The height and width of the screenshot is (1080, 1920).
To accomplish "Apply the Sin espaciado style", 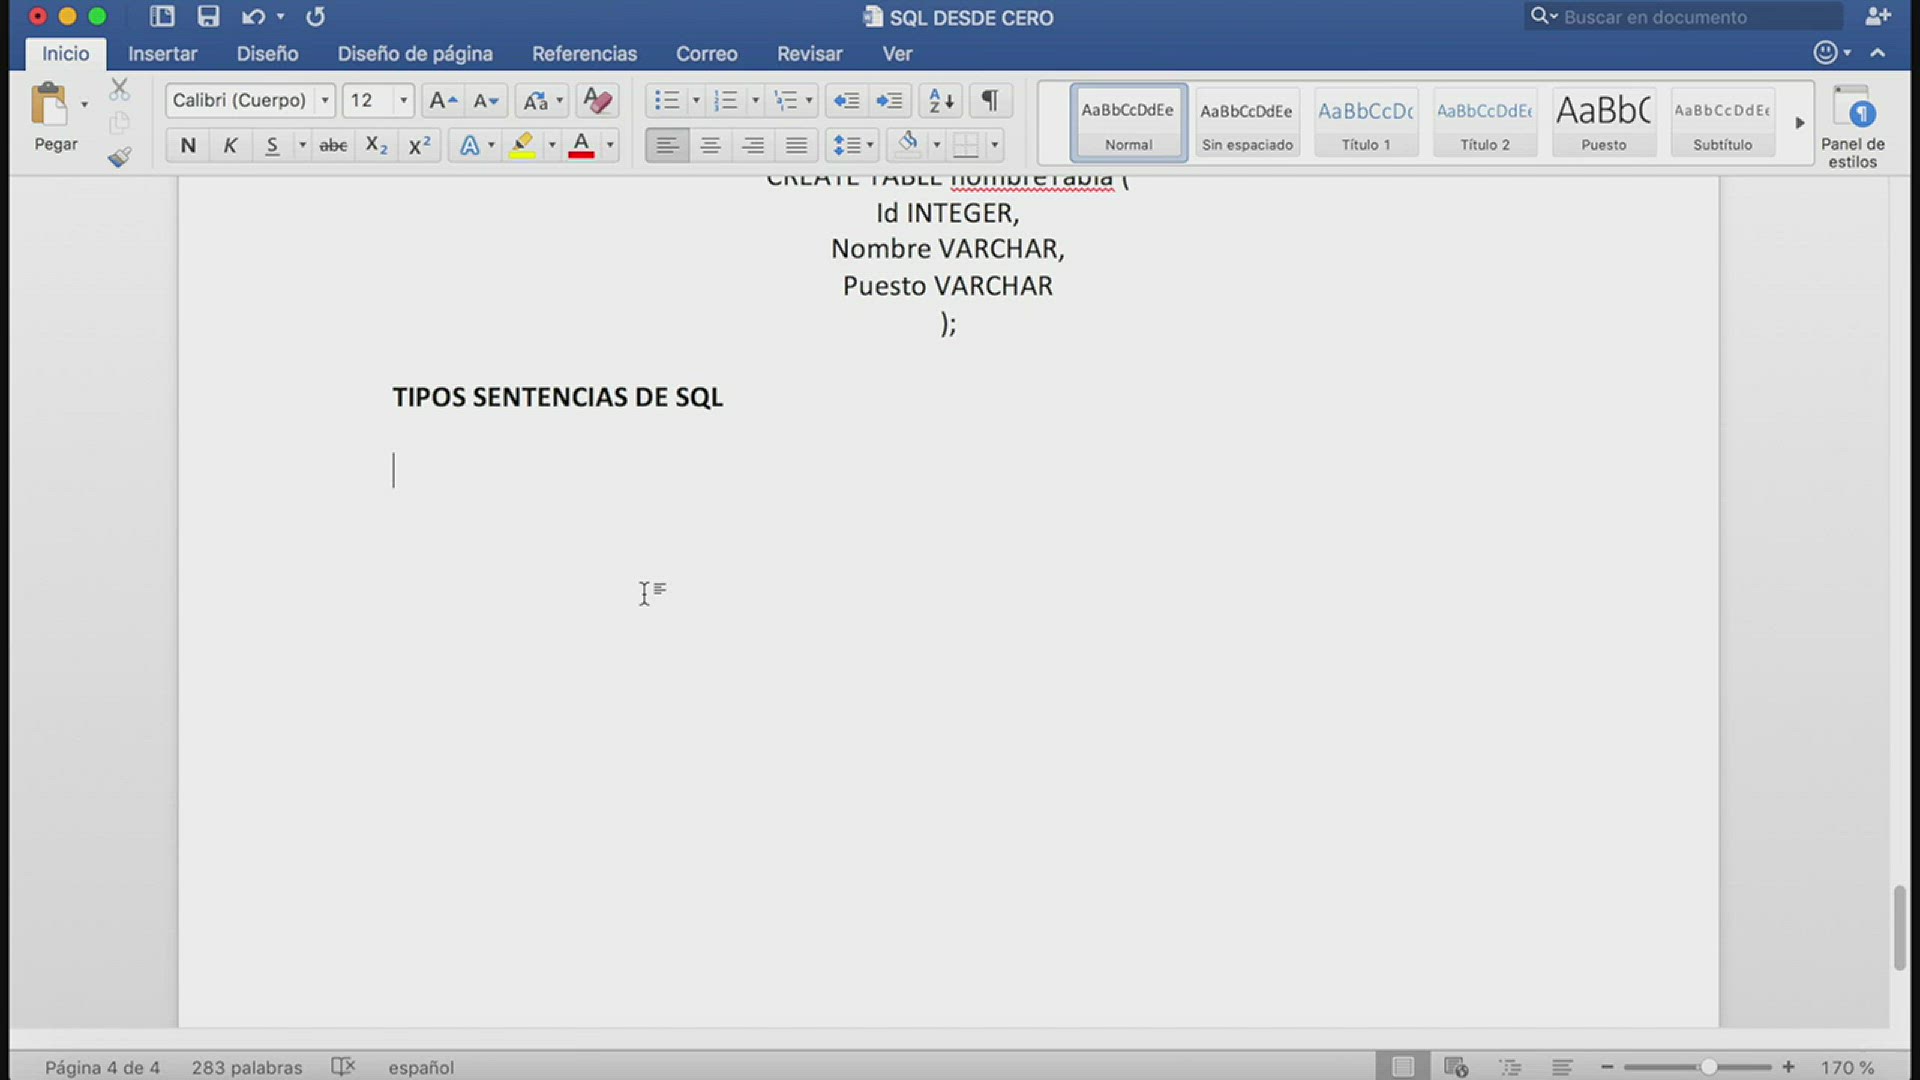I will click(1246, 123).
